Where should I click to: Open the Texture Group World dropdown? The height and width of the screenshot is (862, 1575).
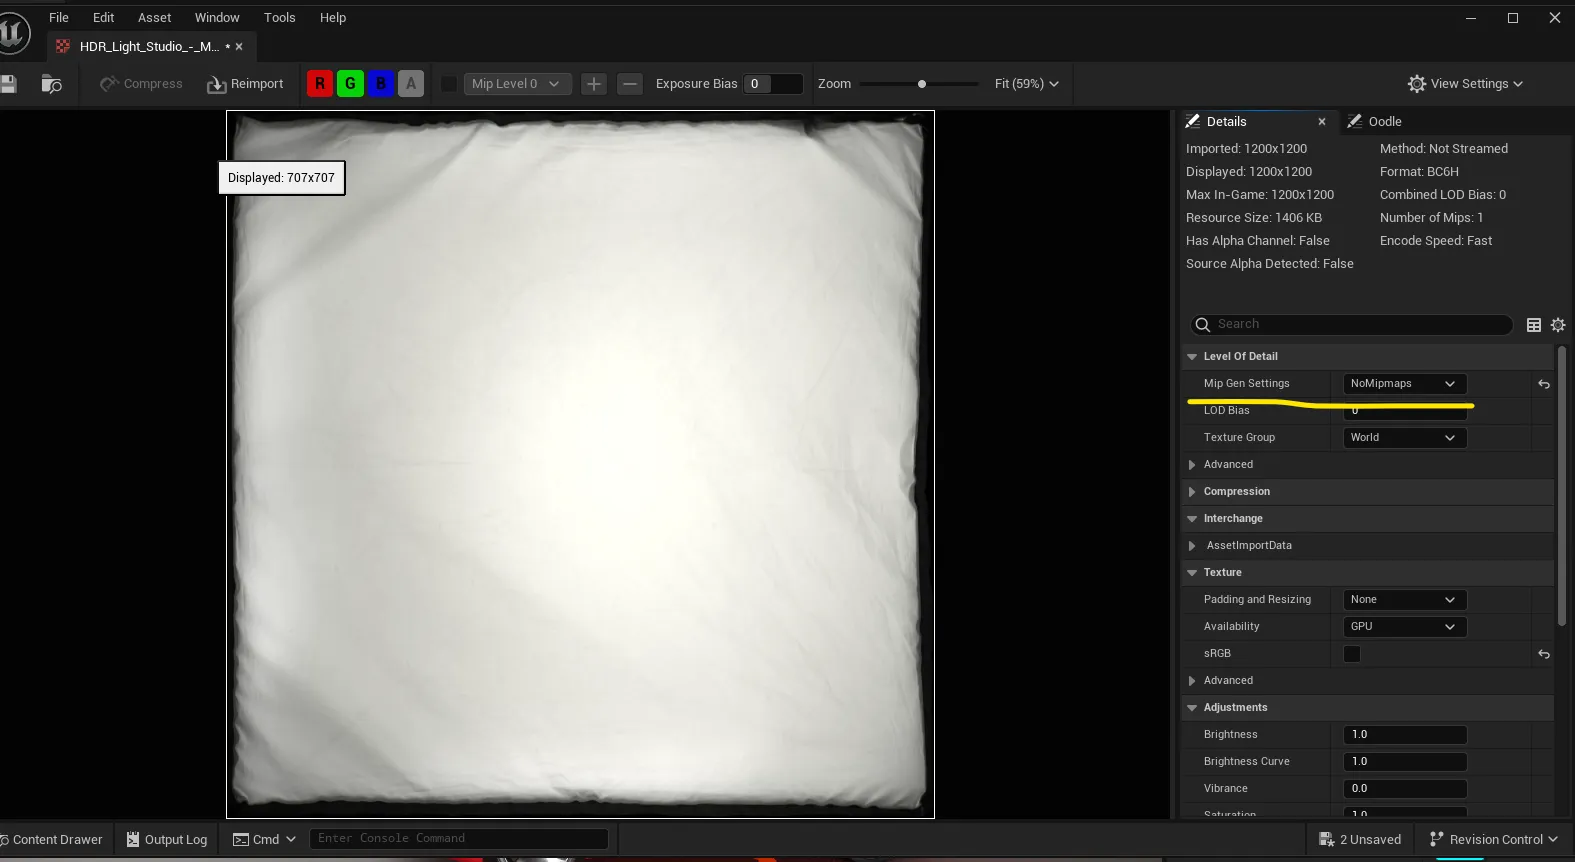pyautogui.click(x=1404, y=438)
